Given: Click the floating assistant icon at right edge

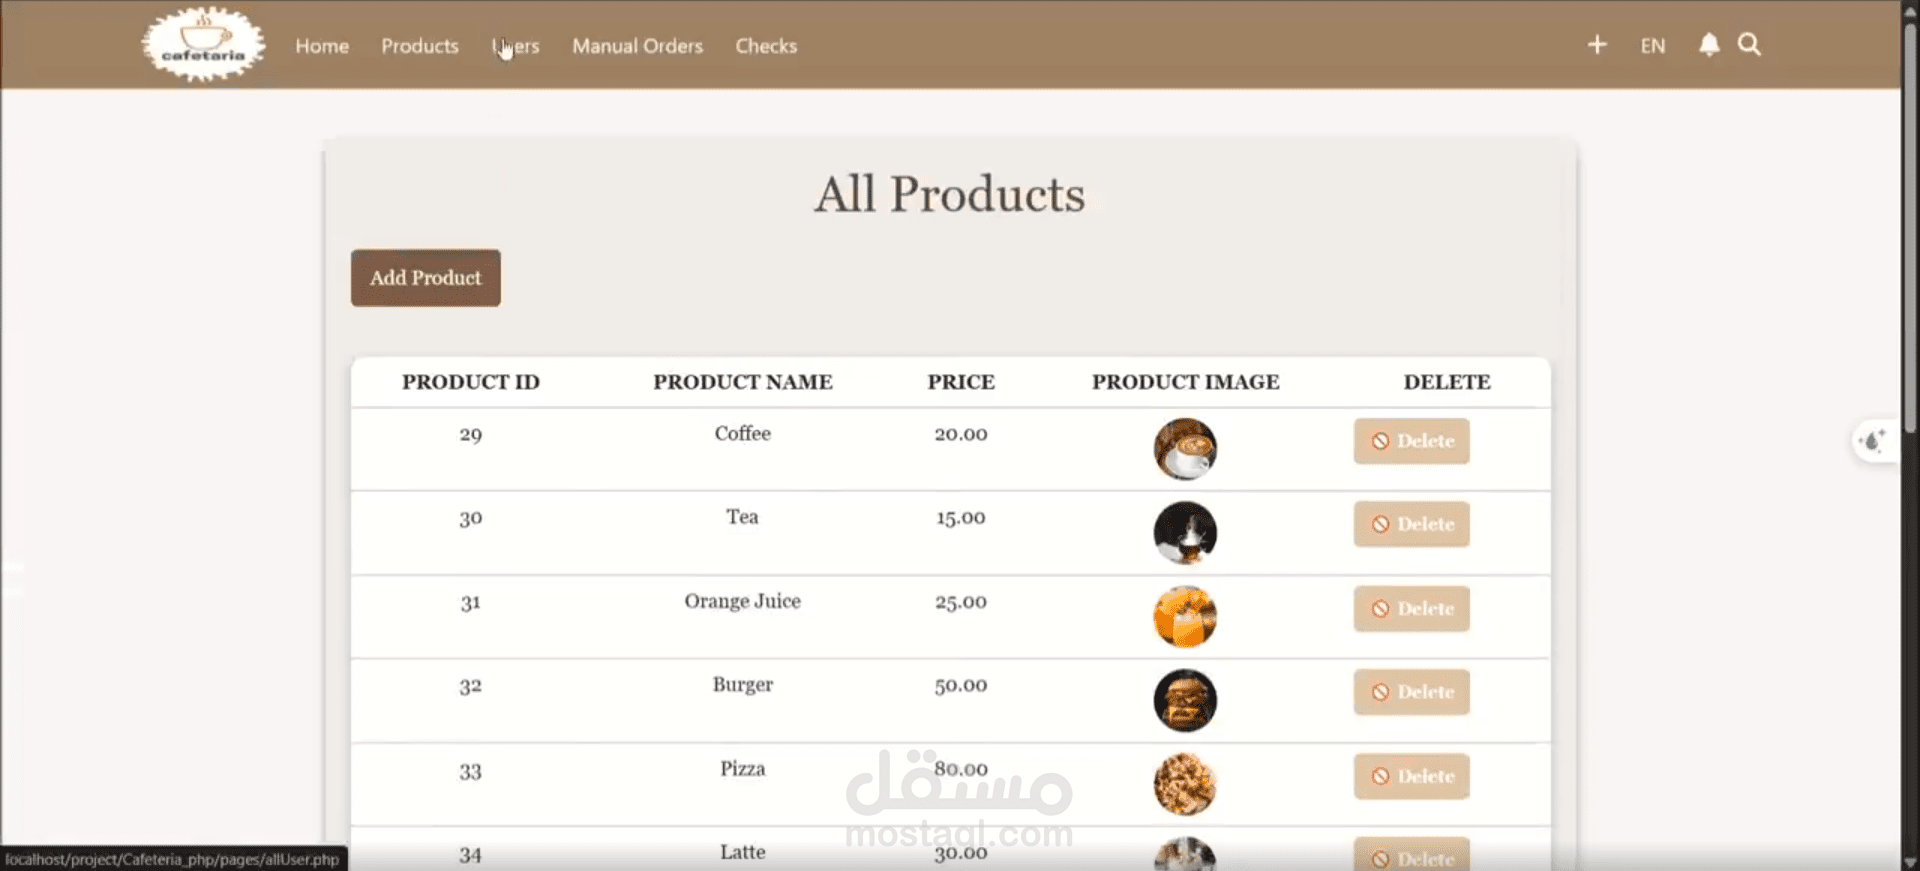Looking at the screenshot, I should 1872,441.
